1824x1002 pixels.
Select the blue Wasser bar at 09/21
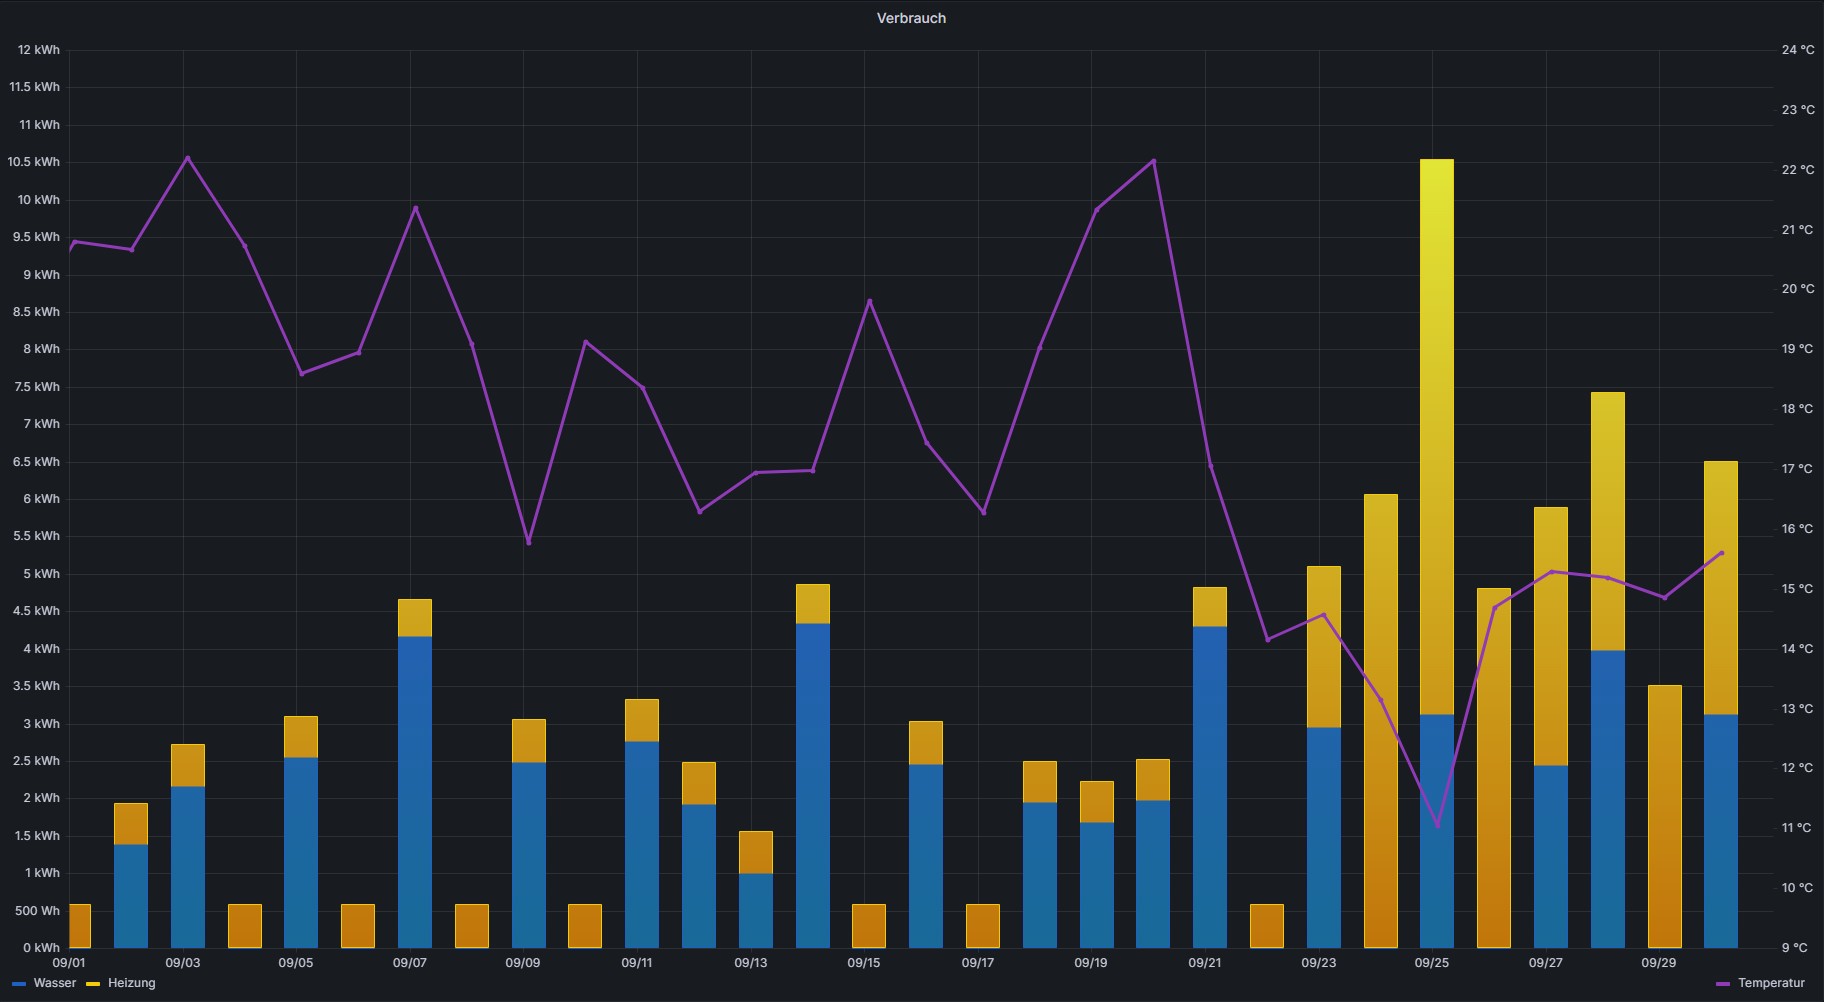click(1209, 786)
